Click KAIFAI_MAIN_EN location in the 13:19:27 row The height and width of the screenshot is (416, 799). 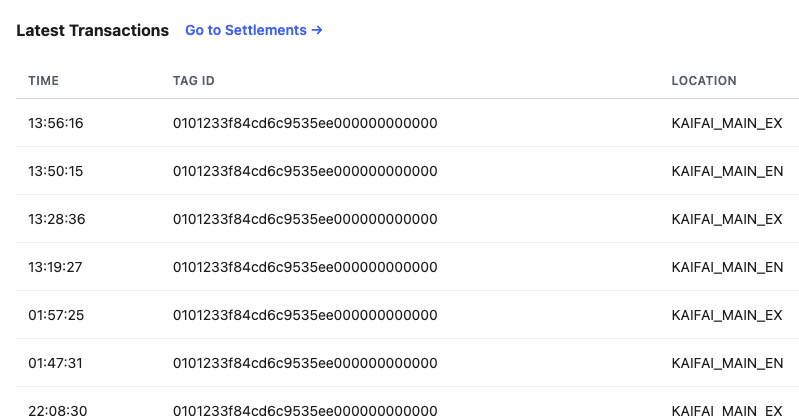[x=727, y=267]
